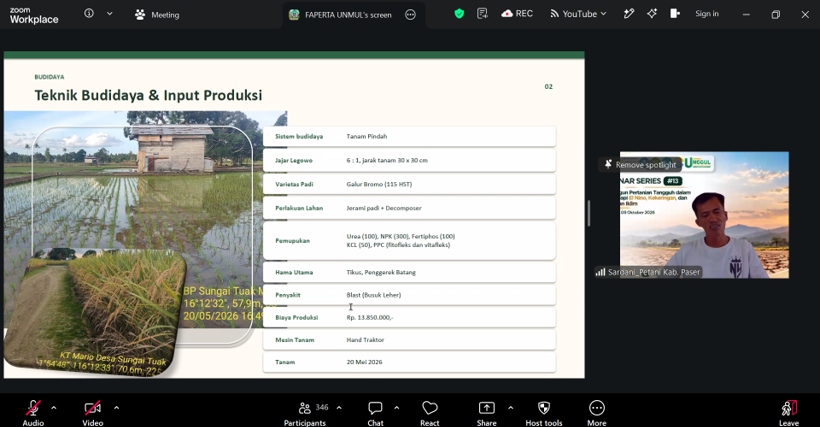Restore the Zoom window size
The image size is (820, 427).
[x=776, y=15]
